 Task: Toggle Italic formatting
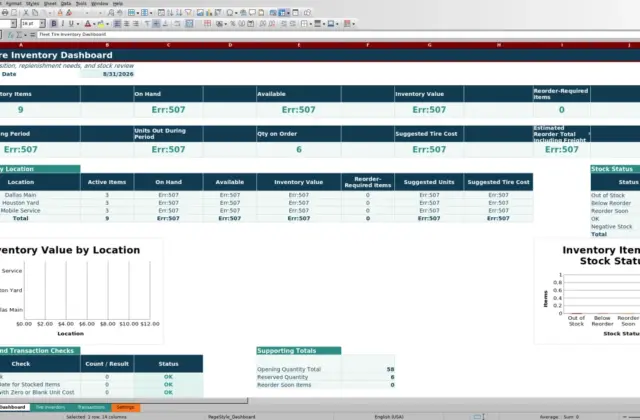pyautogui.click(x=62, y=24)
